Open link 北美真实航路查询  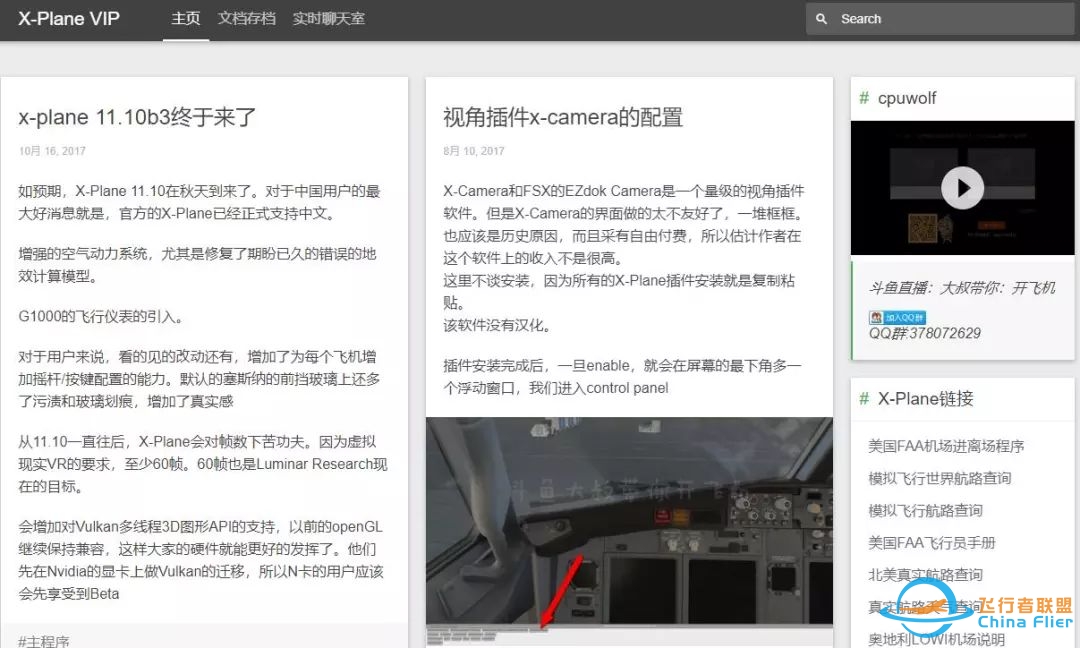click(926, 575)
